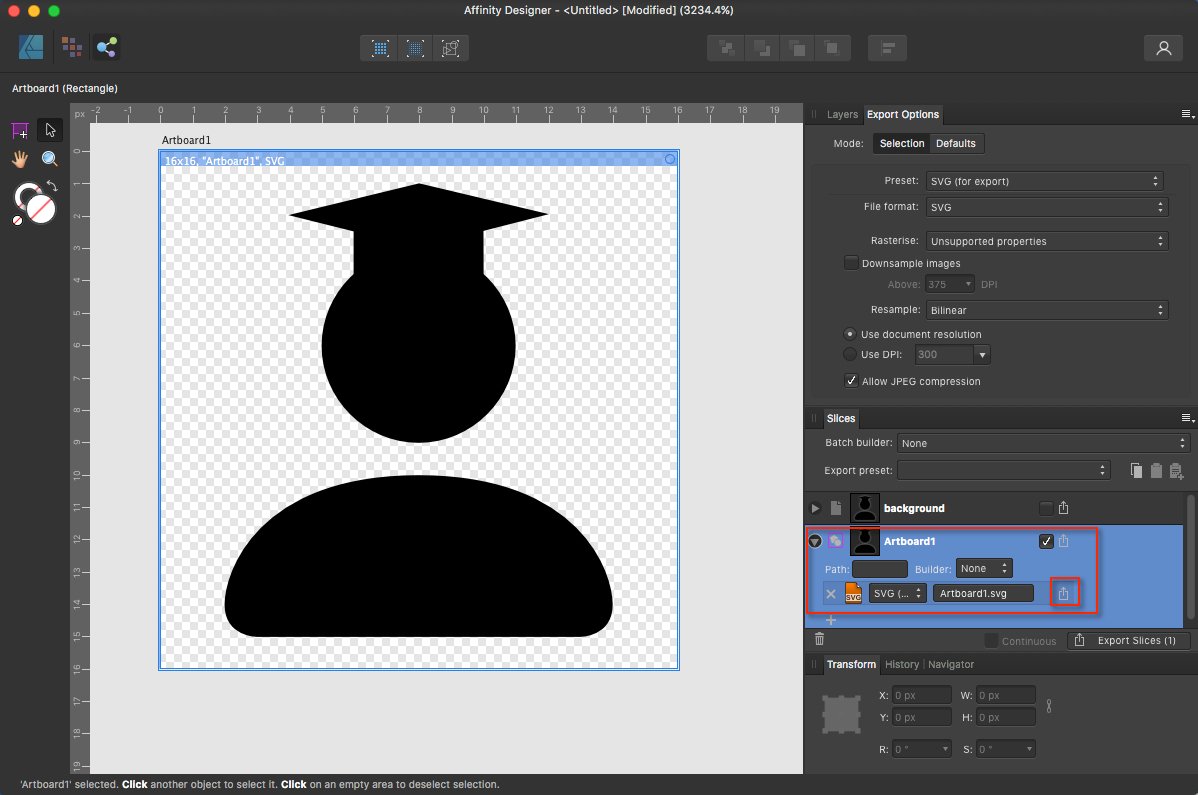Open the Preset dropdown
The height and width of the screenshot is (795, 1198).
1045,181
